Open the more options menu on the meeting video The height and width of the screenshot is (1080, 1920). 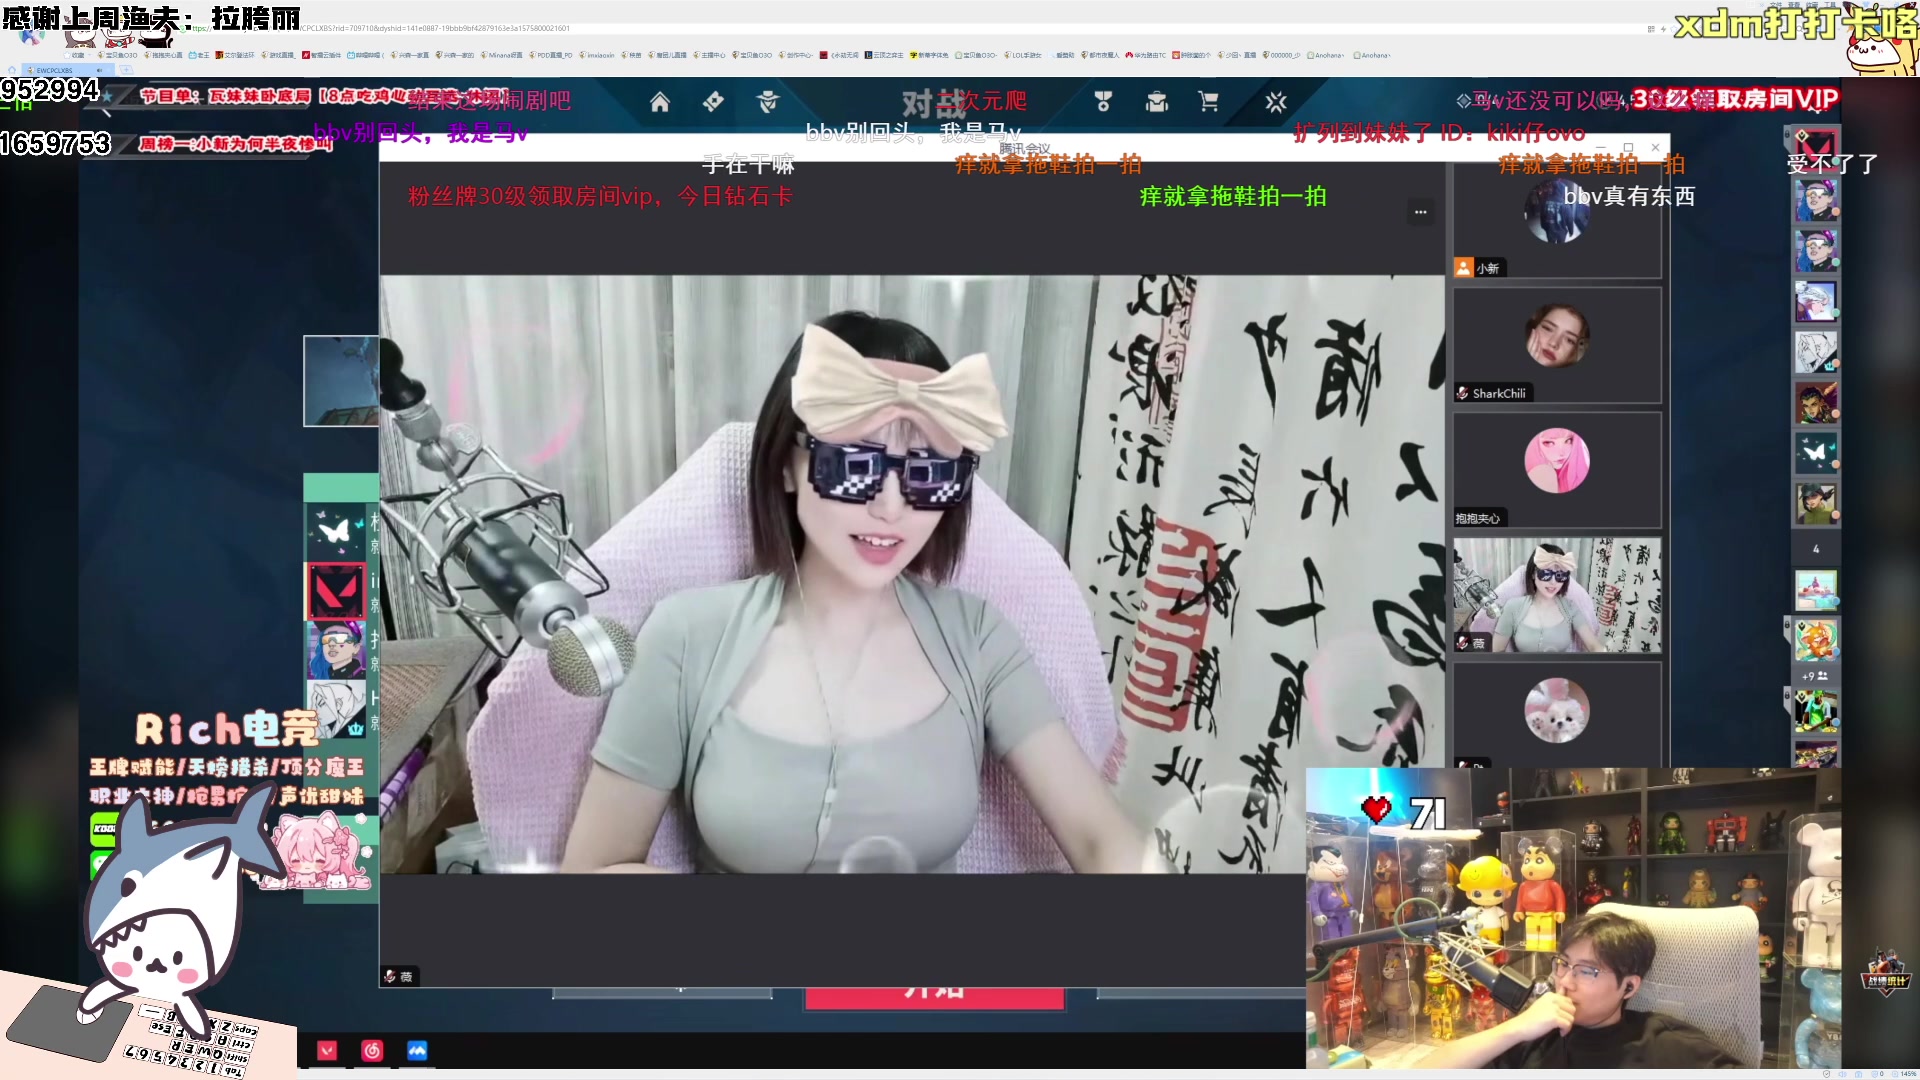point(1420,212)
